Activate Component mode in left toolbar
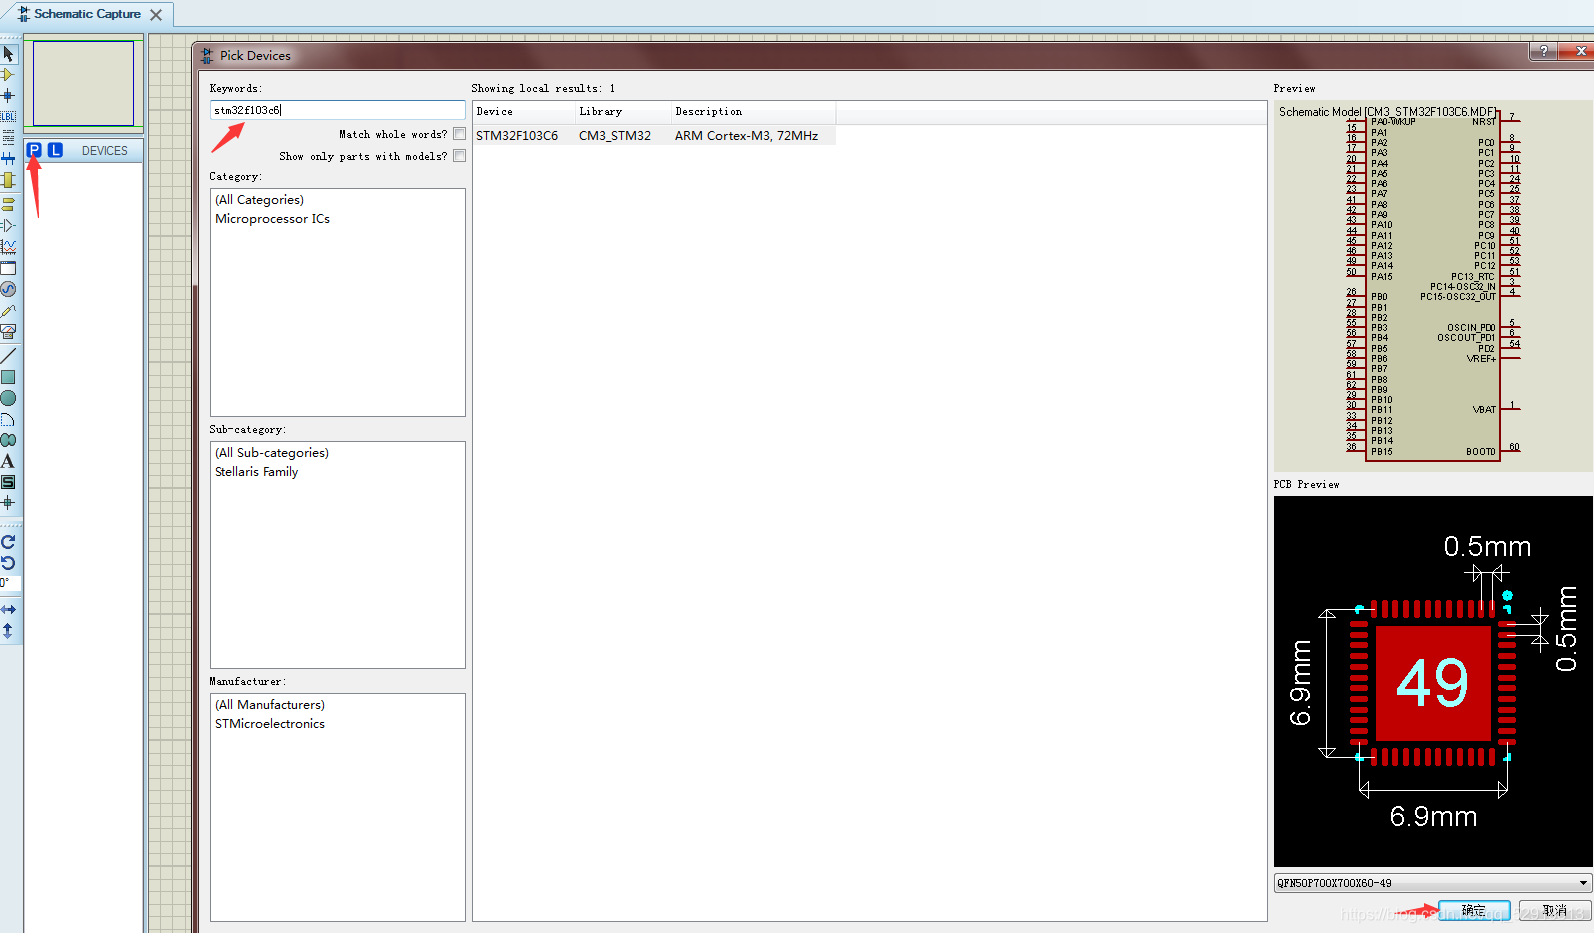 (x=8, y=74)
